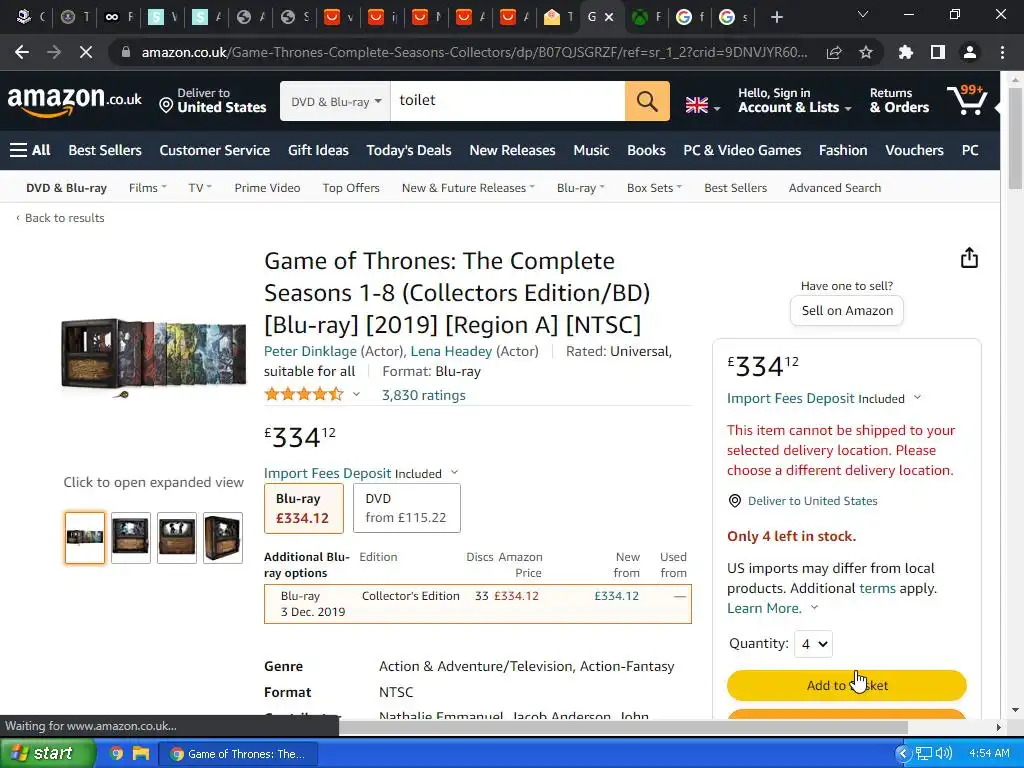The image size is (1024, 768).
Task: Click the Deliver to United States location pin
Action: 167,105
